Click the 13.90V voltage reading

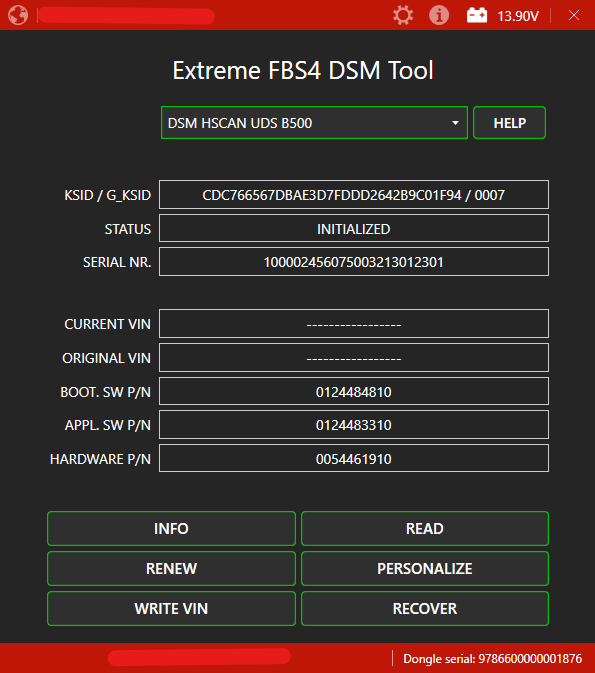[518, 16]
